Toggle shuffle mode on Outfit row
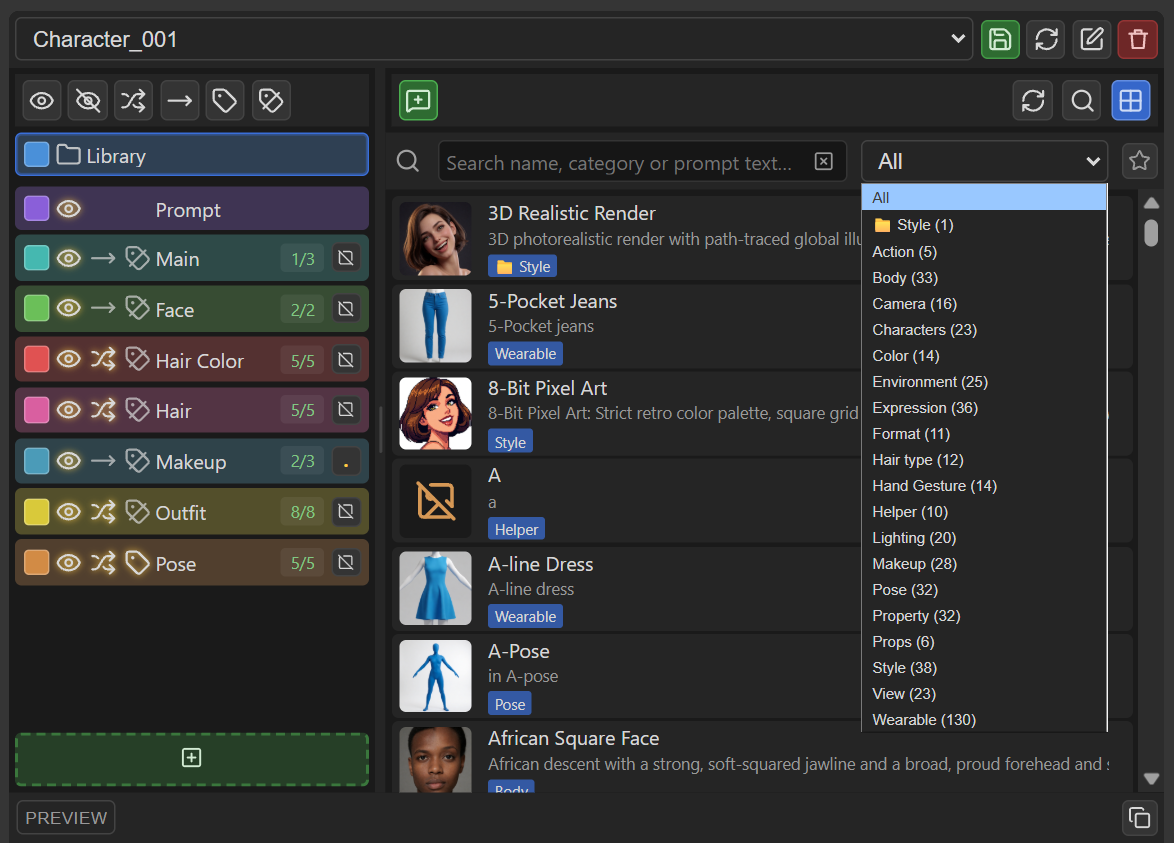 click(103, 512)
